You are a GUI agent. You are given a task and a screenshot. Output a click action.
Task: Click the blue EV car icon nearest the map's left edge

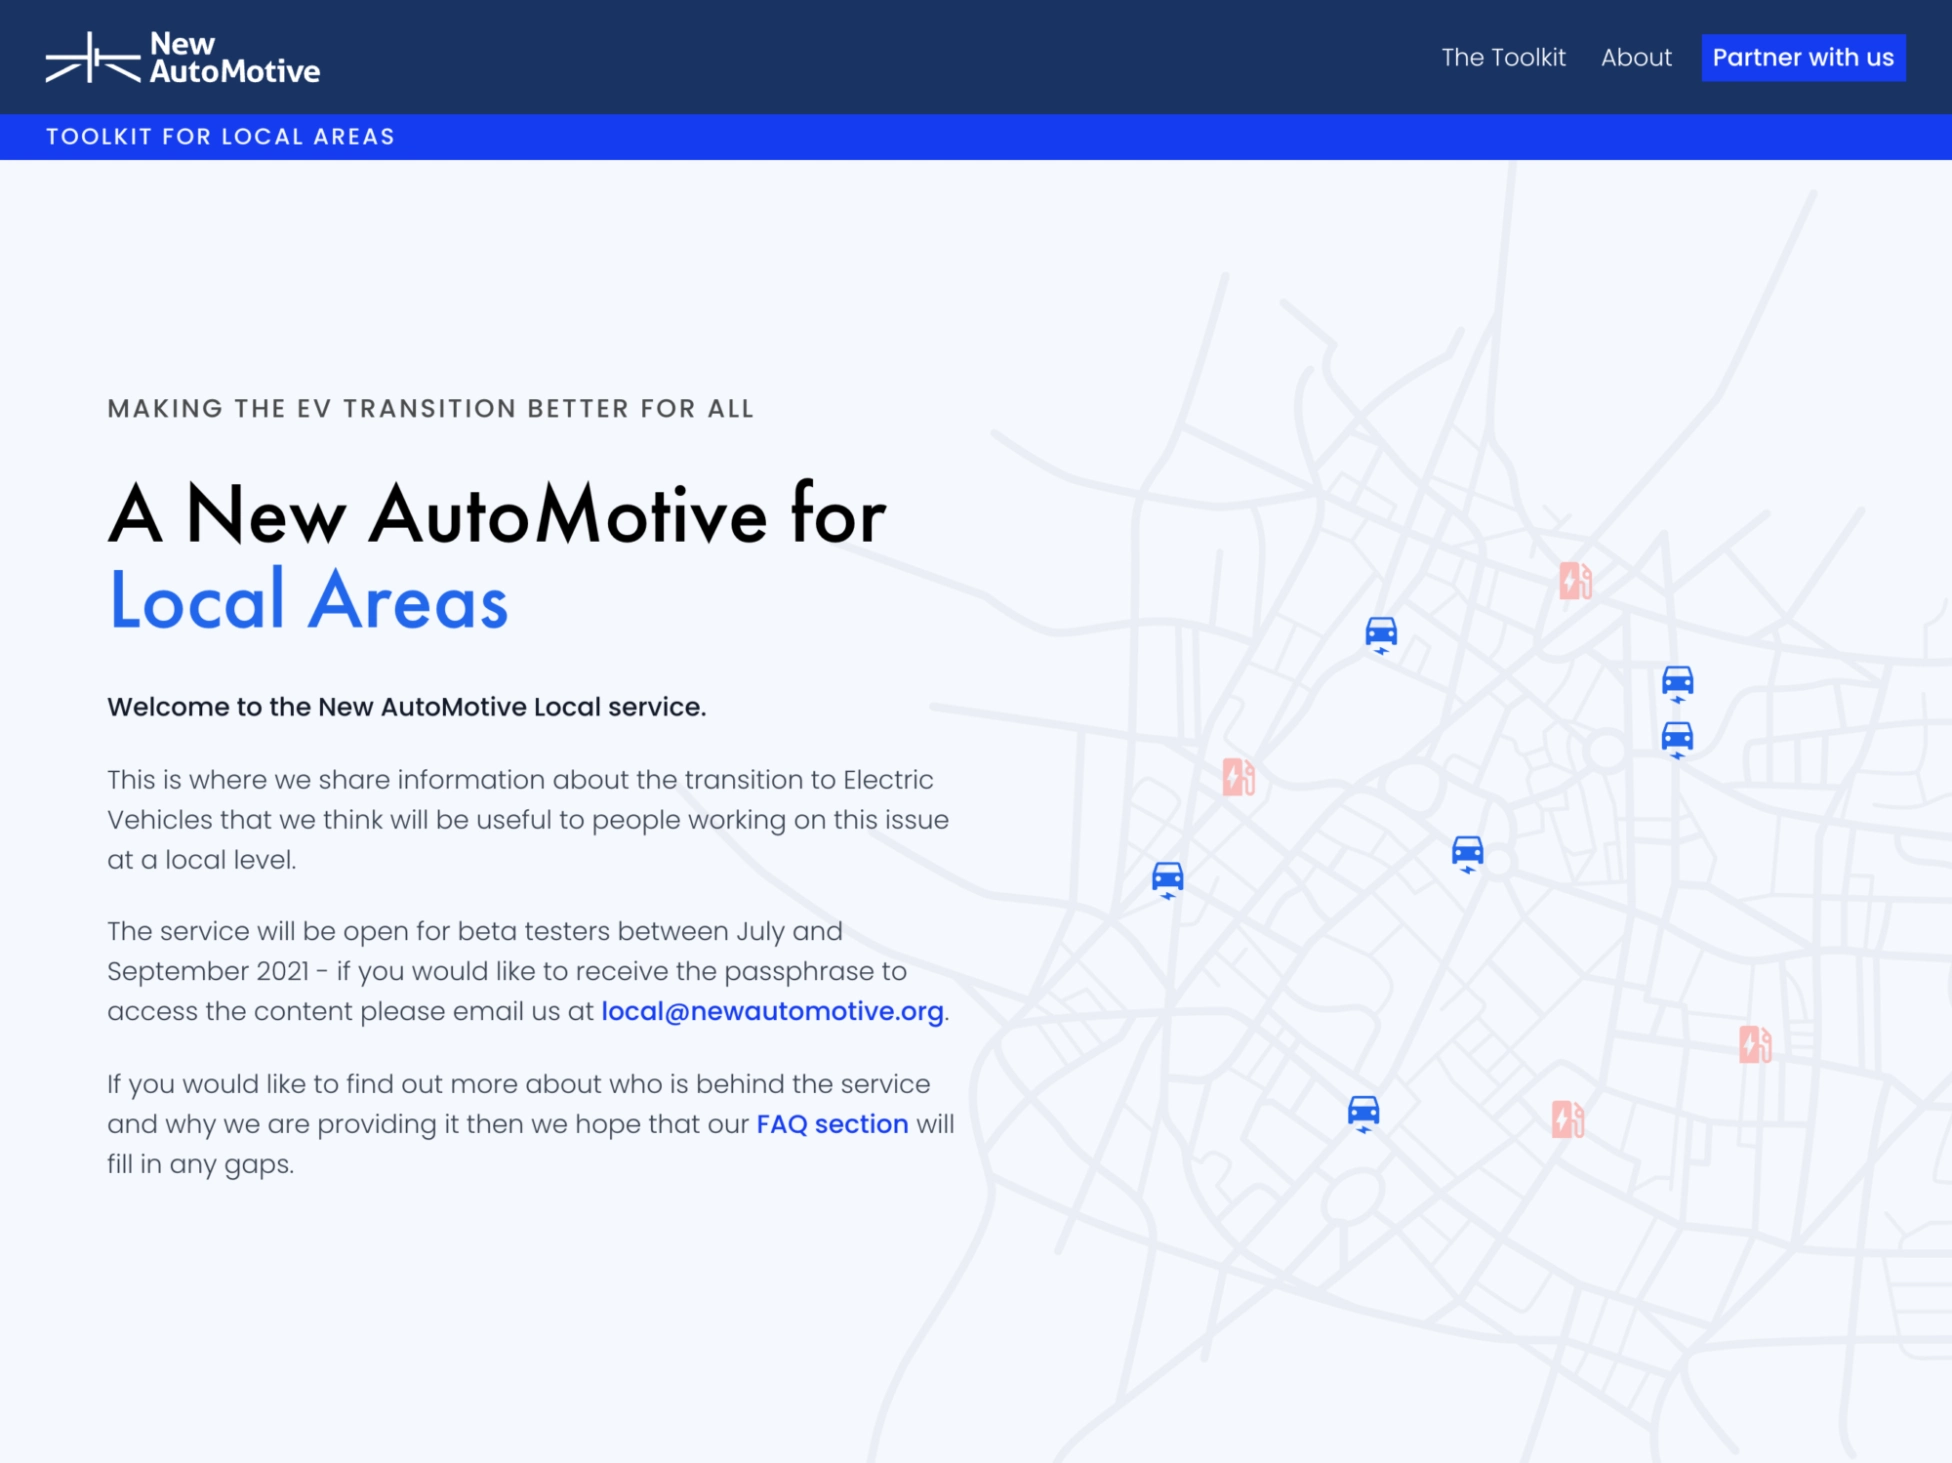[x=1167, y=880]
